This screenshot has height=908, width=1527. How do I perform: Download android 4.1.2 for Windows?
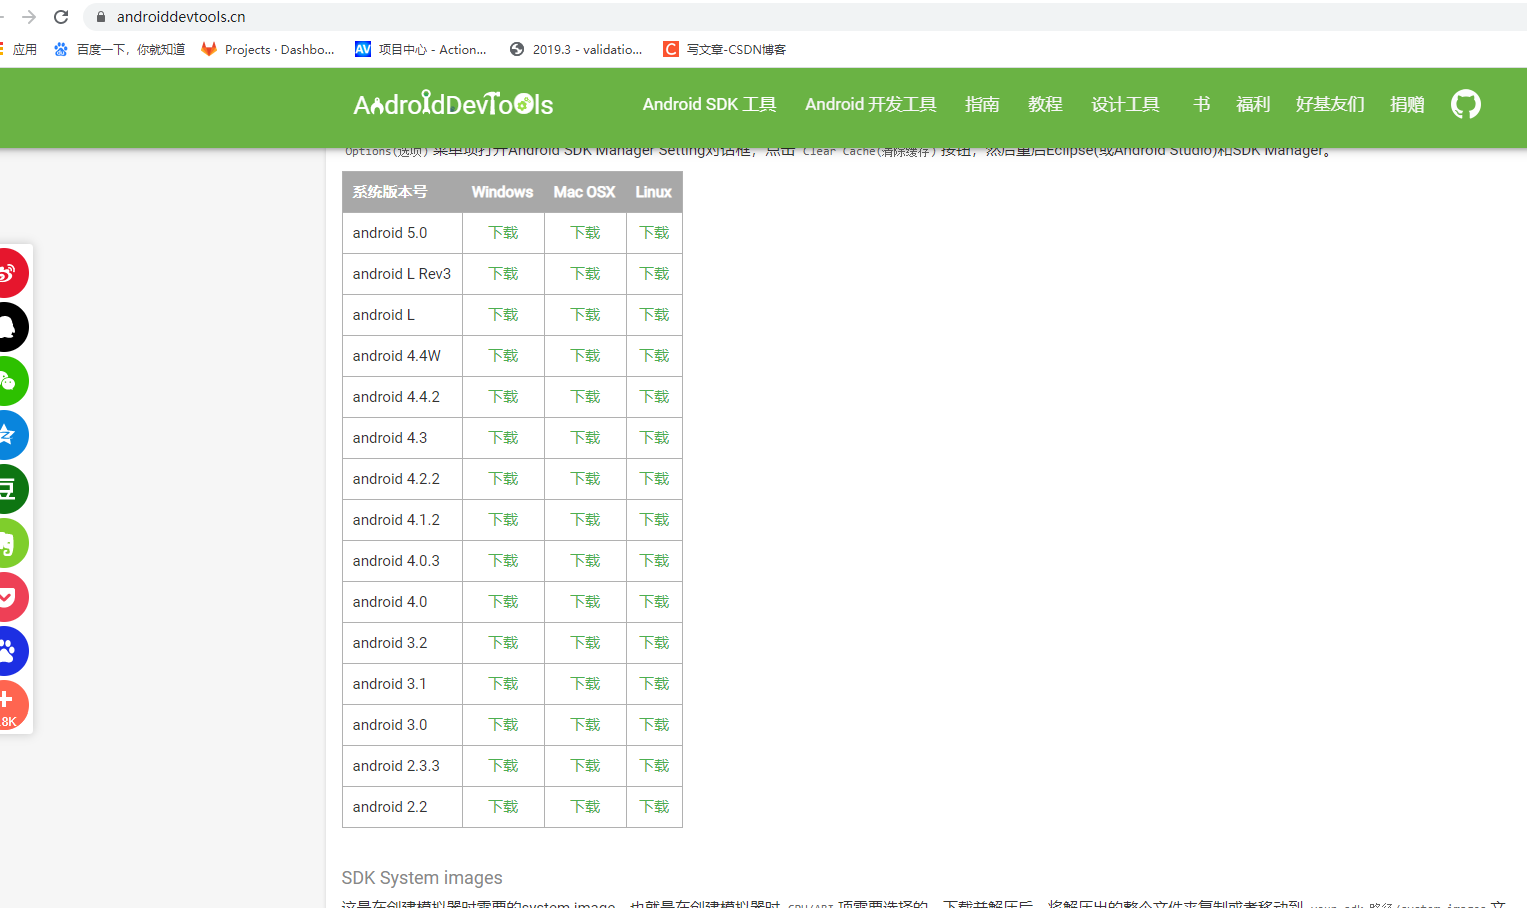(x=503, y=520)
